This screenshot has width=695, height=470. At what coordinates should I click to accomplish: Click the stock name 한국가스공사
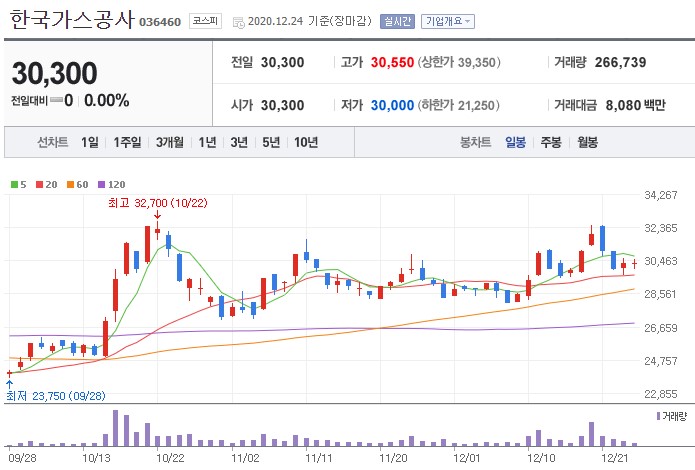pos(71,20)
